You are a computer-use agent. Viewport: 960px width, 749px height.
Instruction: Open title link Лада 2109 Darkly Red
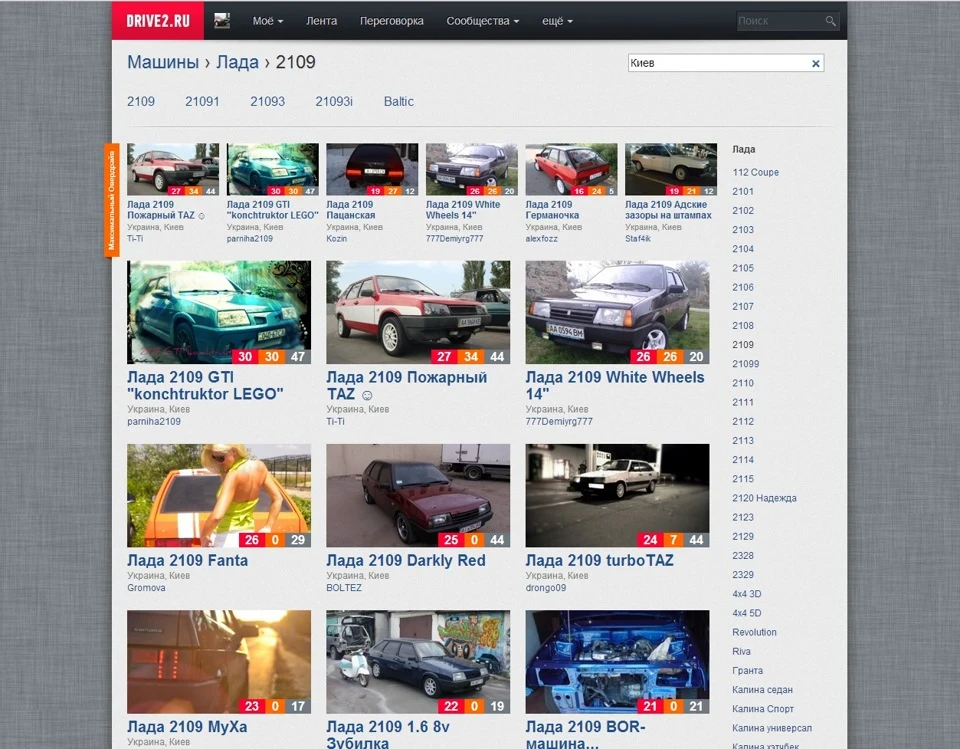click(406, 560)
